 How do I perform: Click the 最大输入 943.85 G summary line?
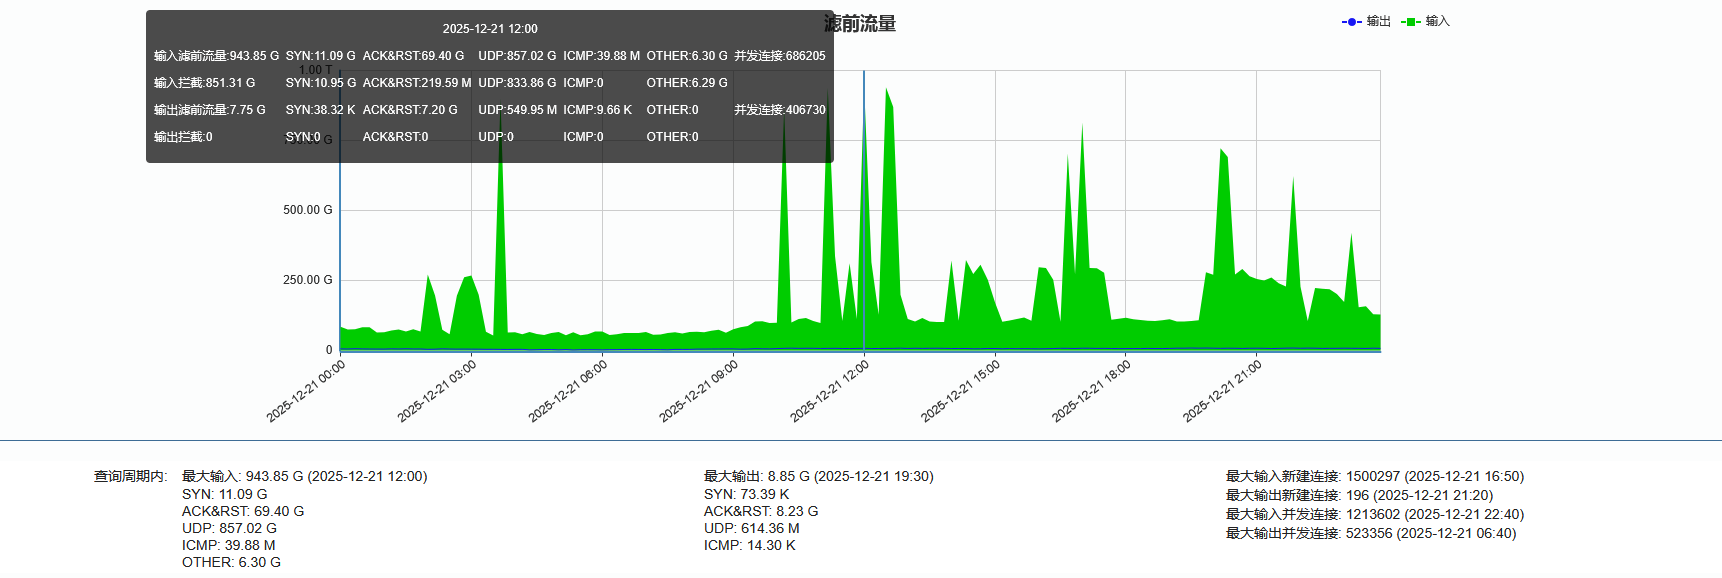(x=304, y=476)
